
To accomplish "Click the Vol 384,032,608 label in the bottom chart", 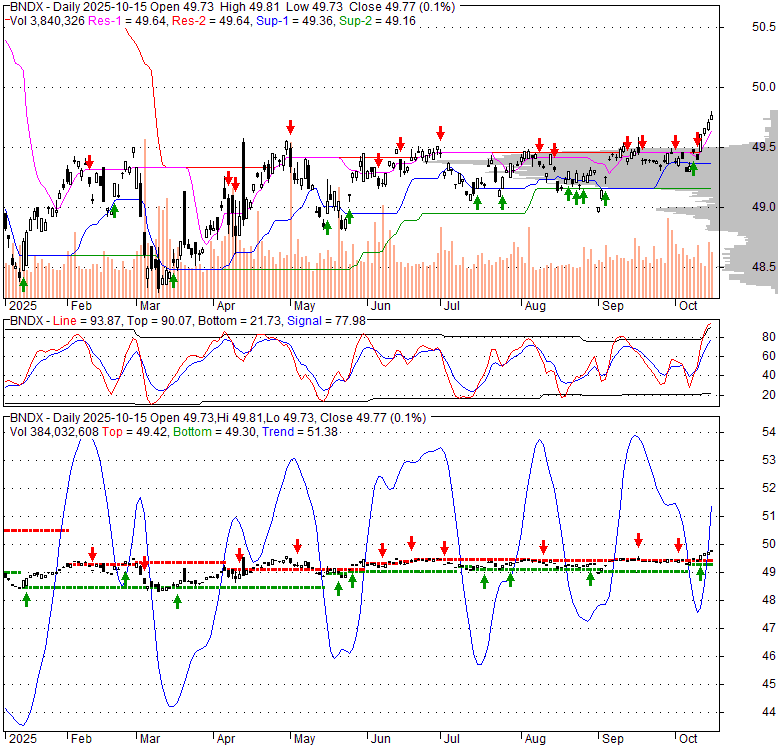I will 54,432.
